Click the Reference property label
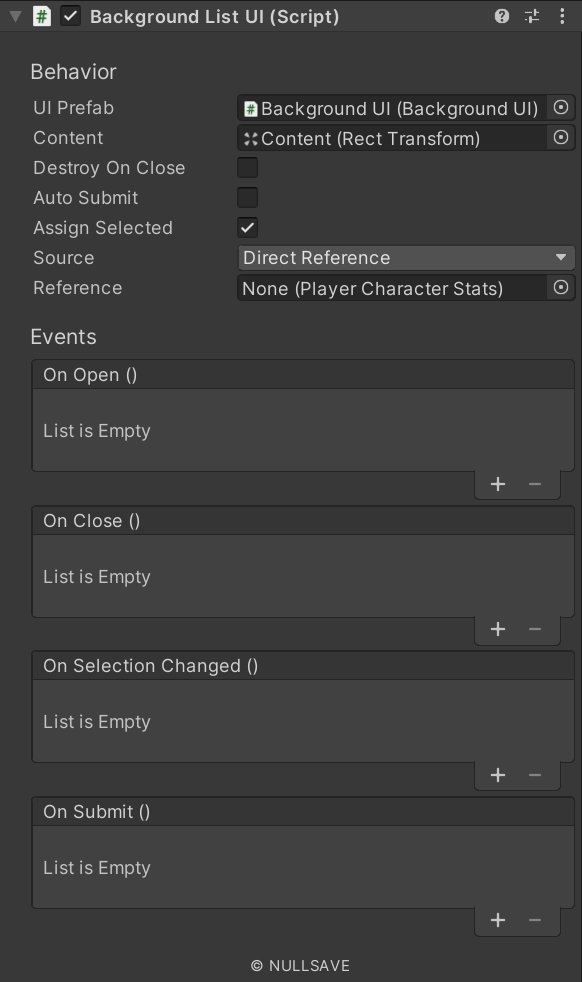Viewport: 582px width, 982px height. pos(78,288)
